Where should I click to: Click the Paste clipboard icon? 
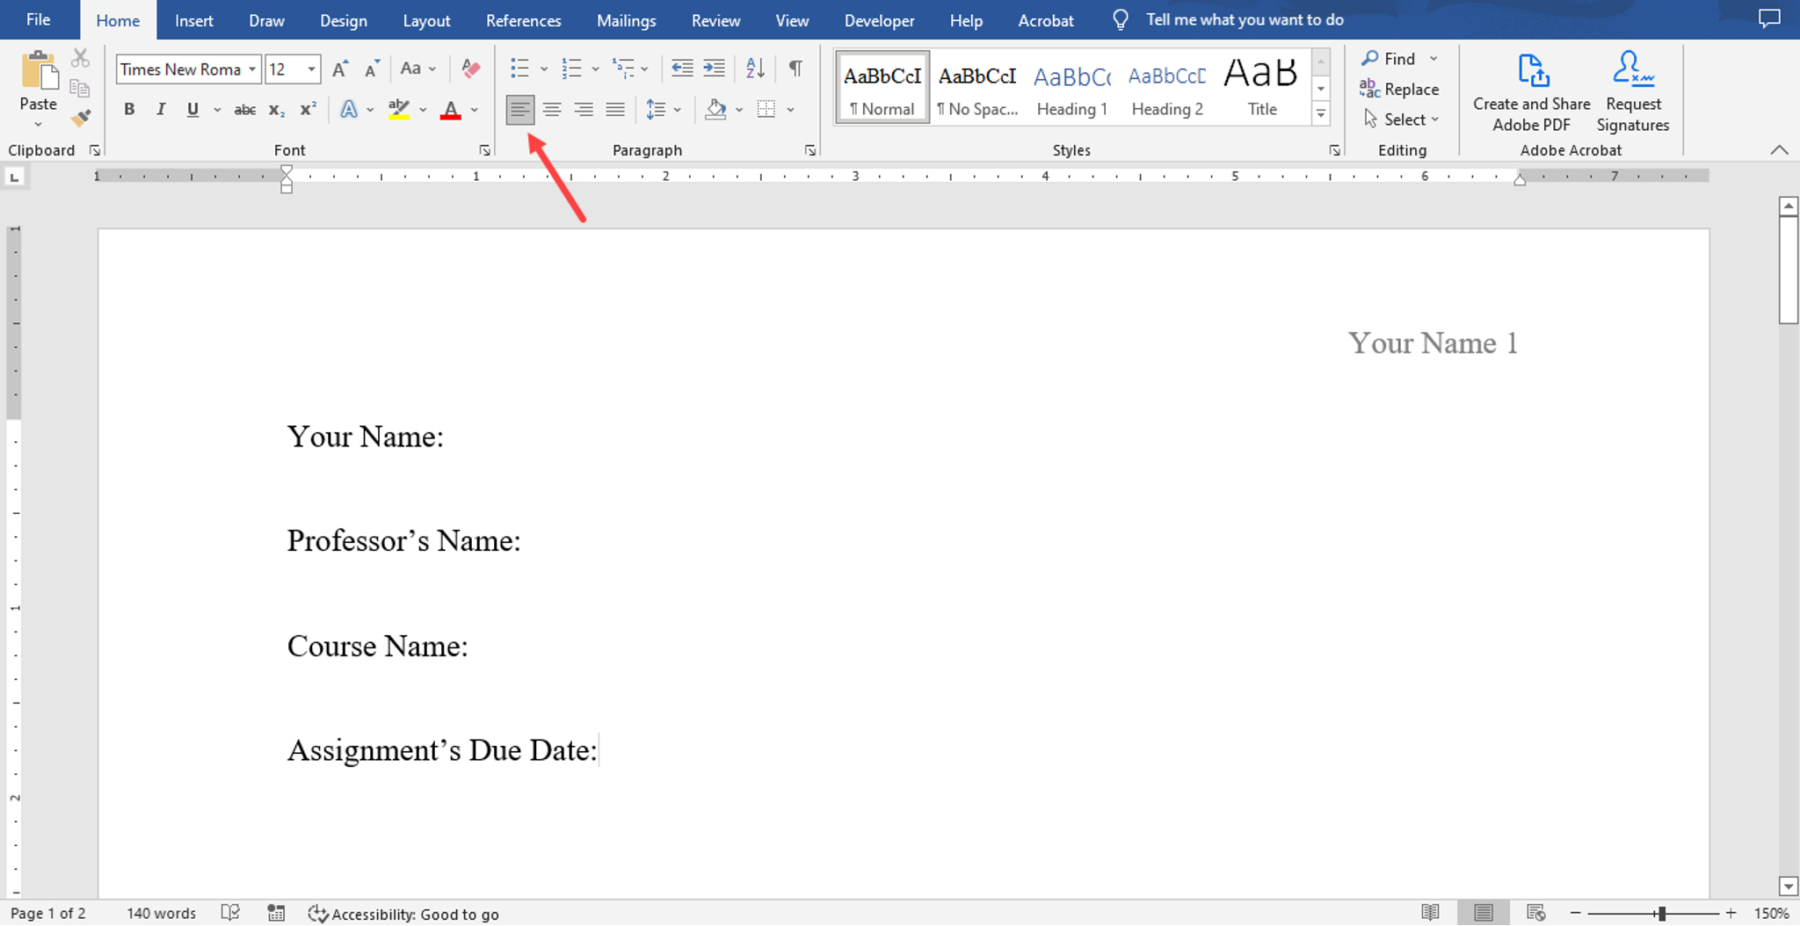[x=38, y=72]
